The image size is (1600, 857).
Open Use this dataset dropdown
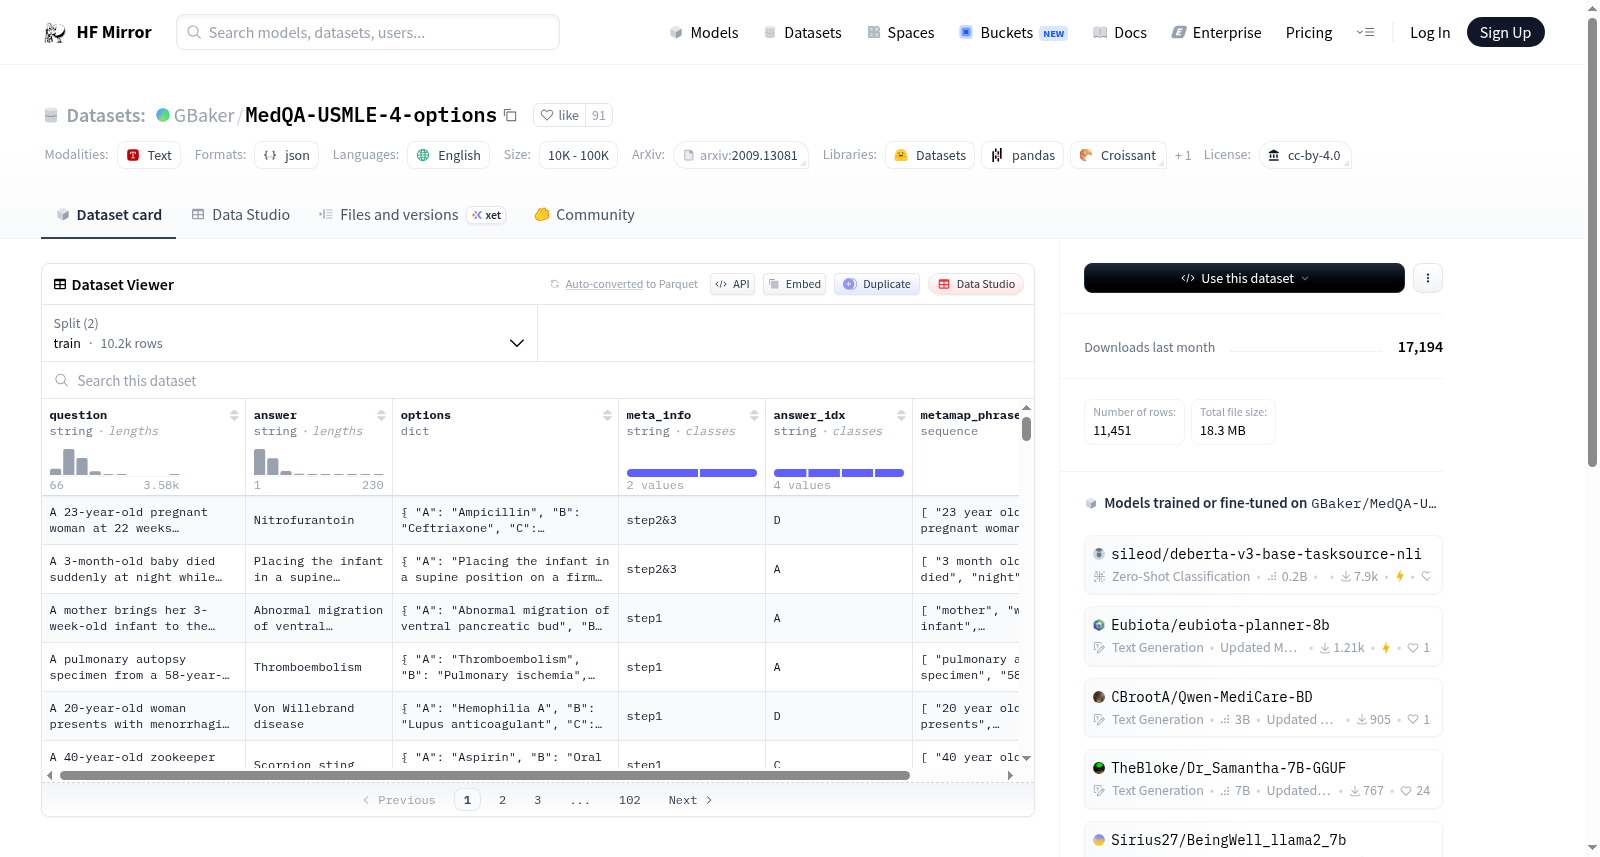pyautogui.click(x=1244, y=278)
